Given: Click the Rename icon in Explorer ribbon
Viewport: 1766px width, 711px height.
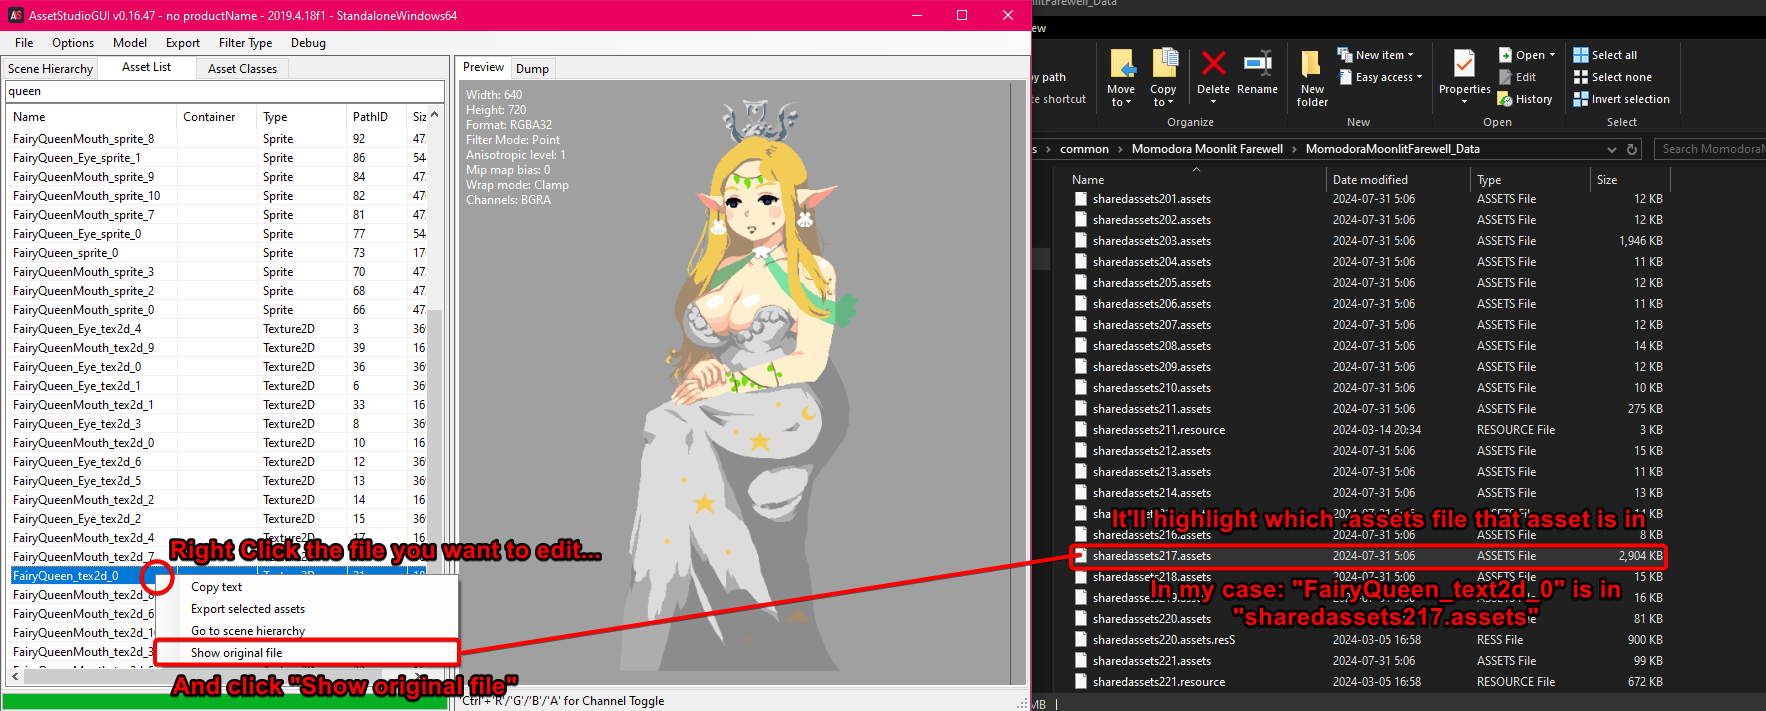Looking at the screenshot, I should coord(1257,63).
